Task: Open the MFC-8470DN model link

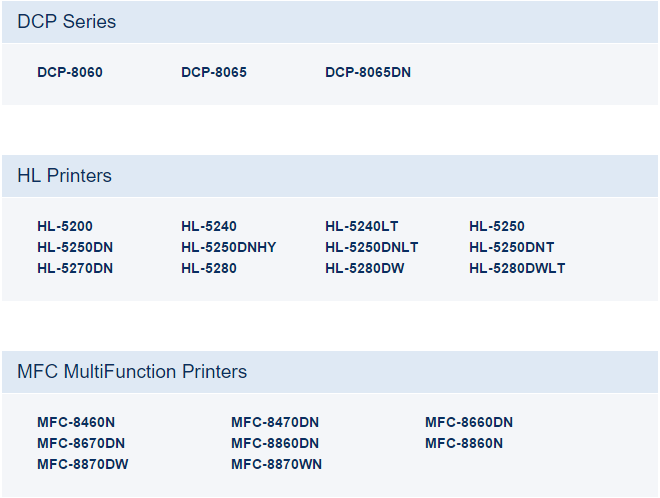Action: coord(275,422)
